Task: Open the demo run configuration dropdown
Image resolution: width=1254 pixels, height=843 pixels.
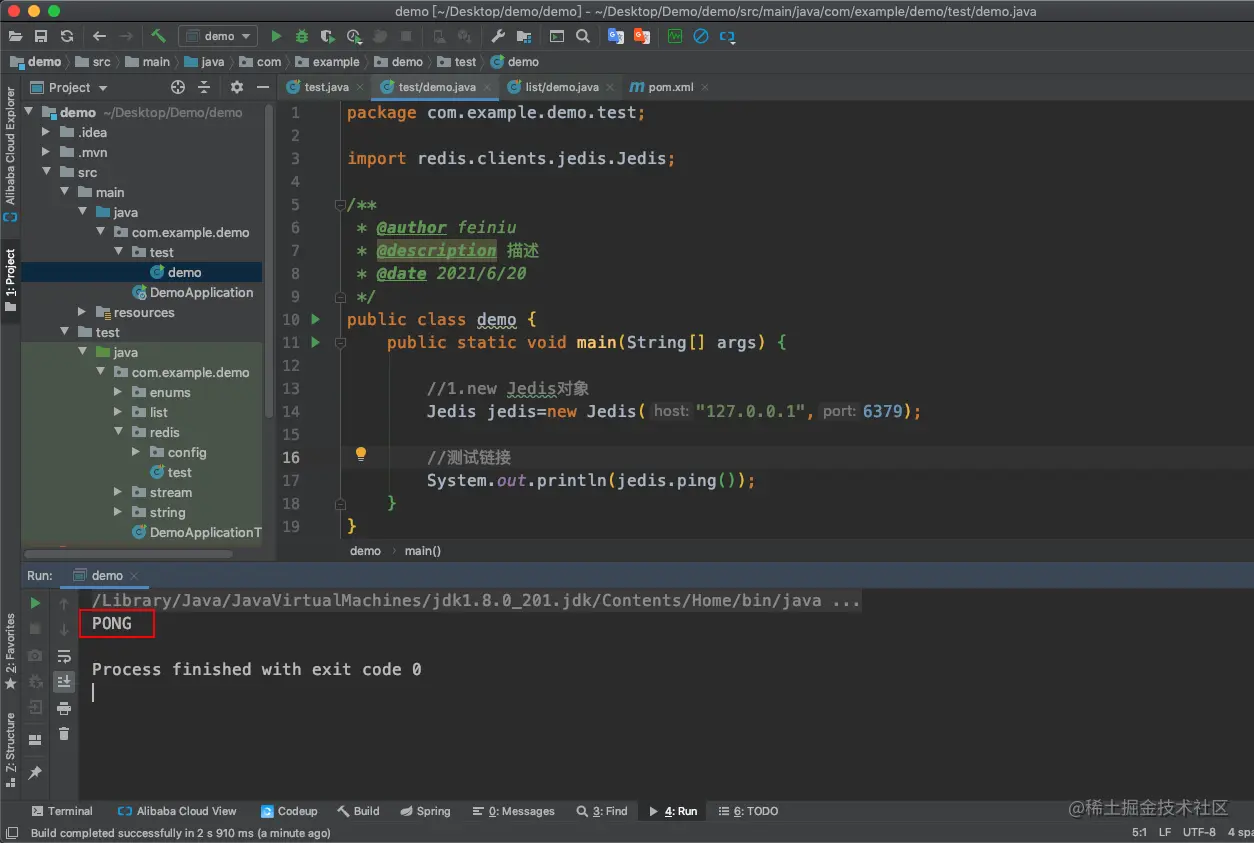Action: (x=220, y=36)
